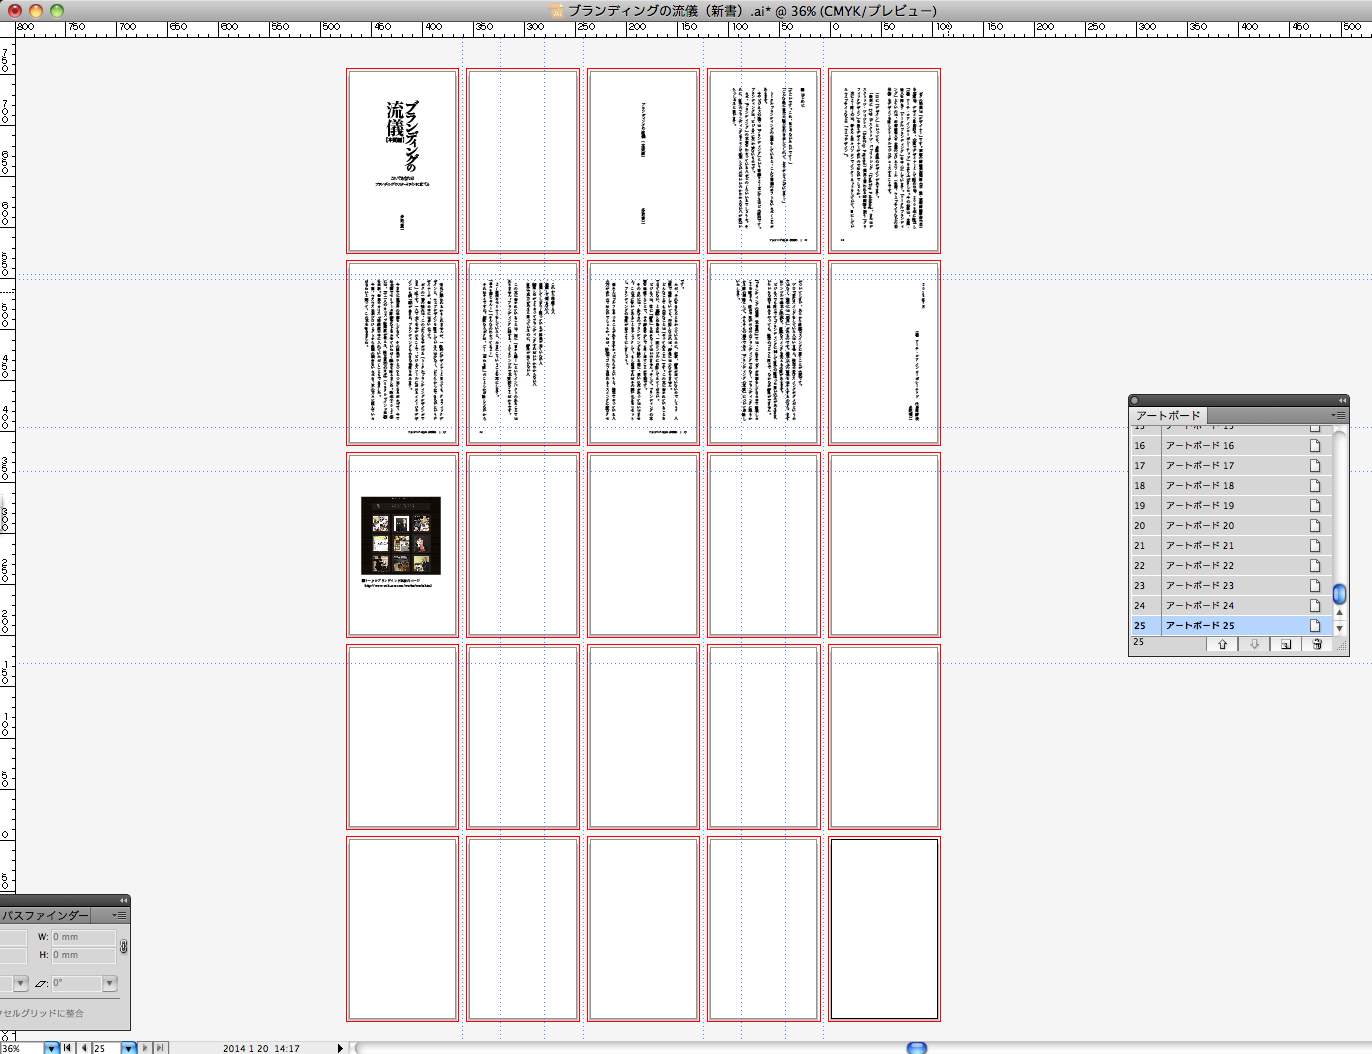Image resolution: width=1372 pixels, height=1054 pixels.
Task: Click page icon for アートボード 16
Action: 1315,445
